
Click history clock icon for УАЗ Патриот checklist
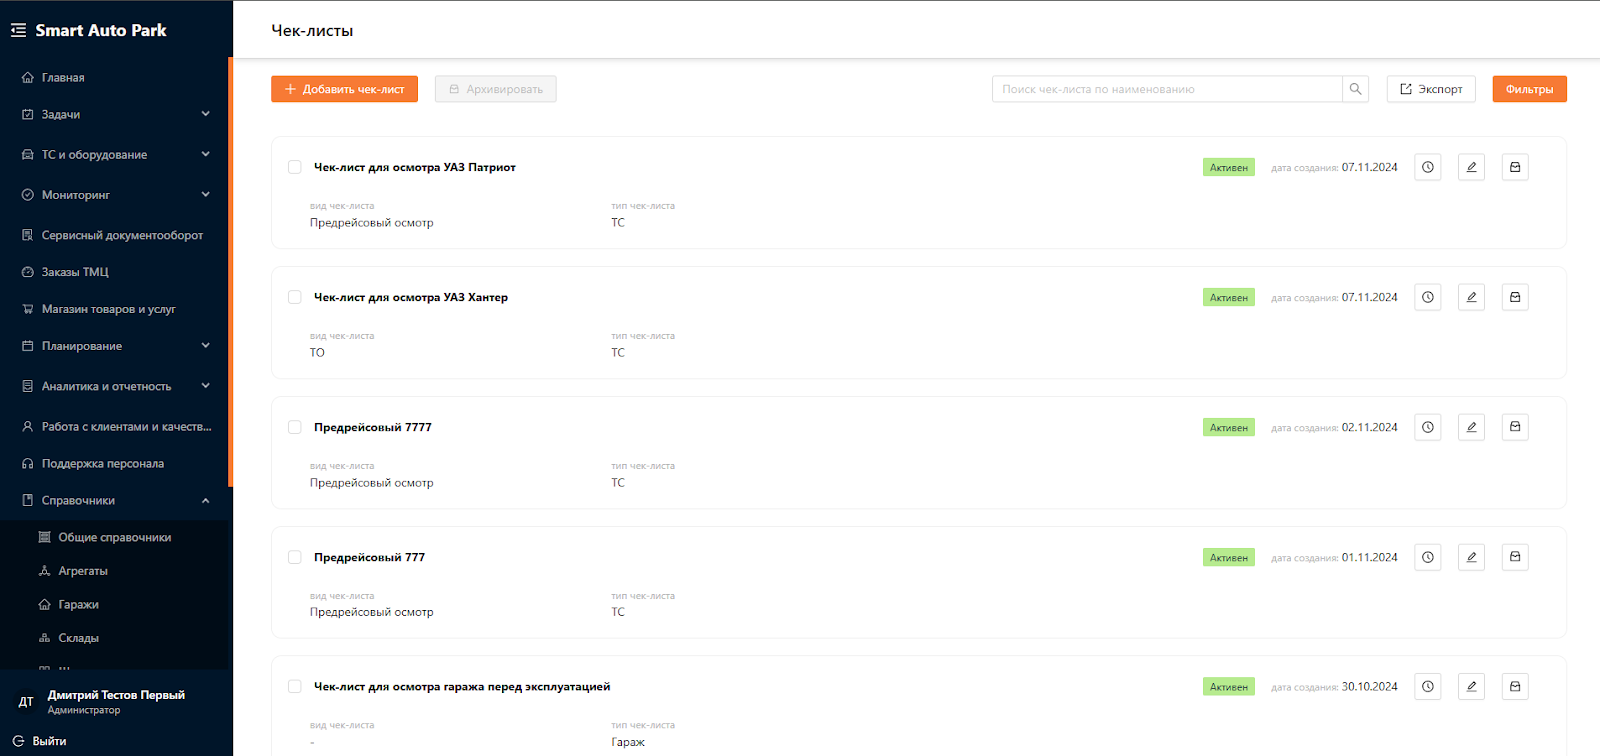1427,168
